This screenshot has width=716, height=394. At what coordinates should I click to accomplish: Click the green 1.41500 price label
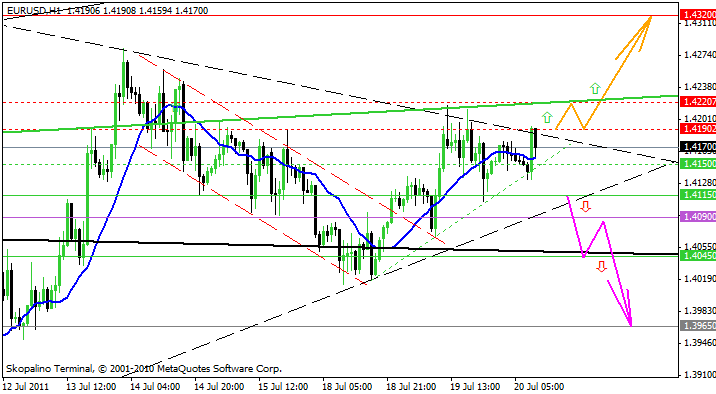[698, 163]
